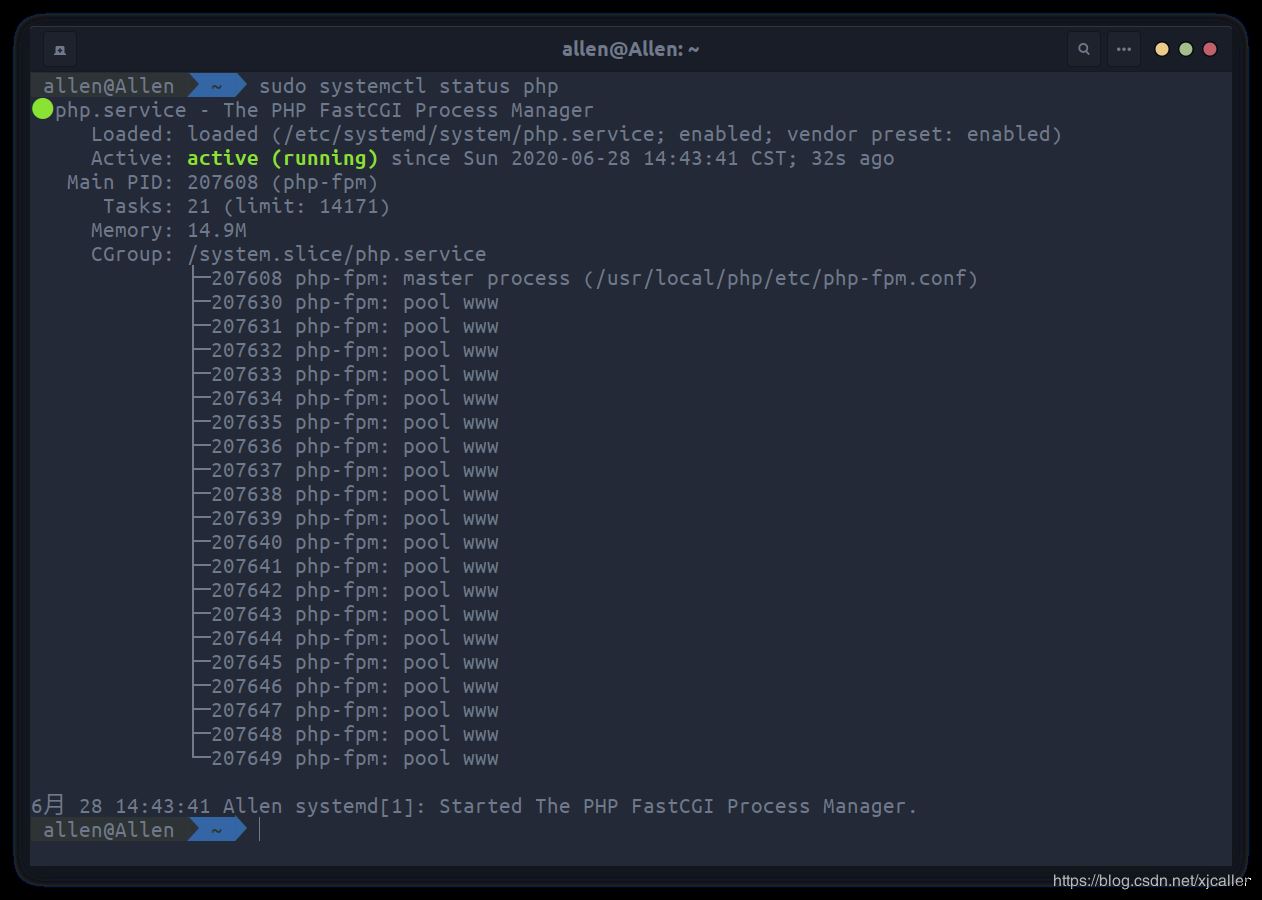This screenshot has height=900, width=1262.
Task: Click the Main PID 207608 line
Action: (x=222, y=182)
